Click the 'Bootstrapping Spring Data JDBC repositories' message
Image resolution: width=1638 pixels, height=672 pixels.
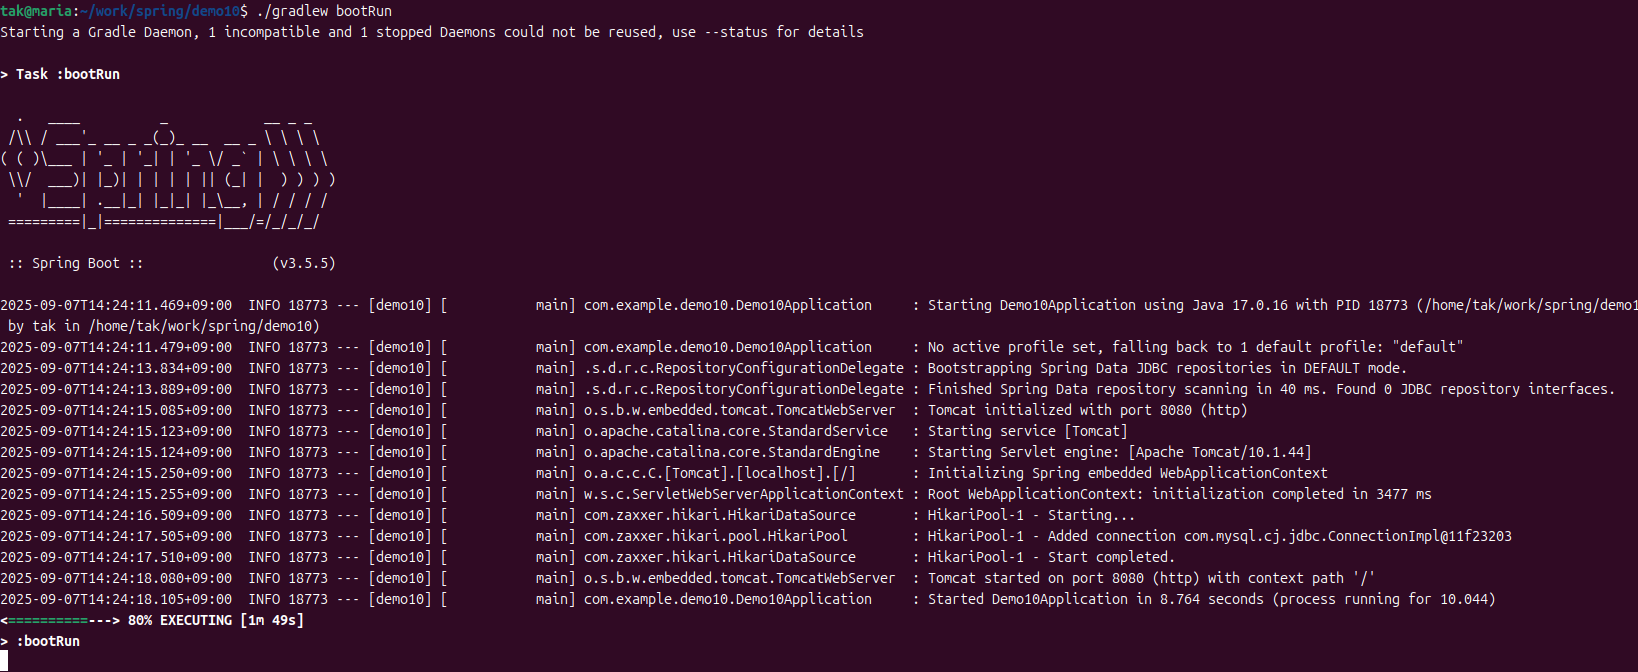(x=1100, y=368)
